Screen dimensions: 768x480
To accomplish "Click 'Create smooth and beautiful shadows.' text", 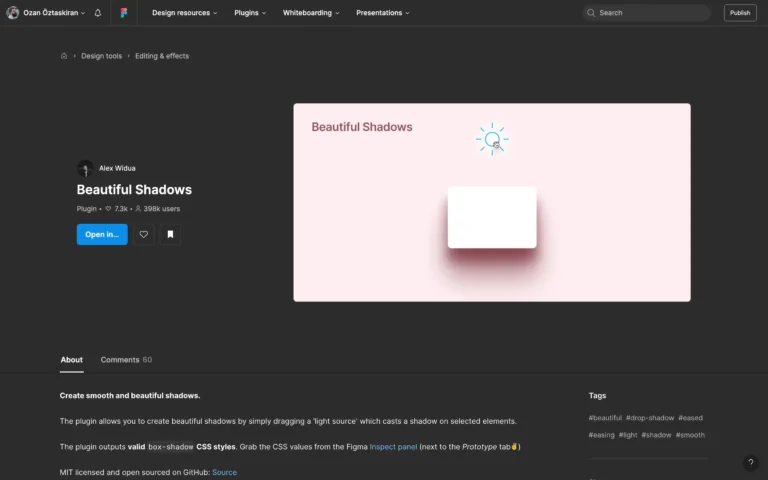I will click(x=130, y=395).
